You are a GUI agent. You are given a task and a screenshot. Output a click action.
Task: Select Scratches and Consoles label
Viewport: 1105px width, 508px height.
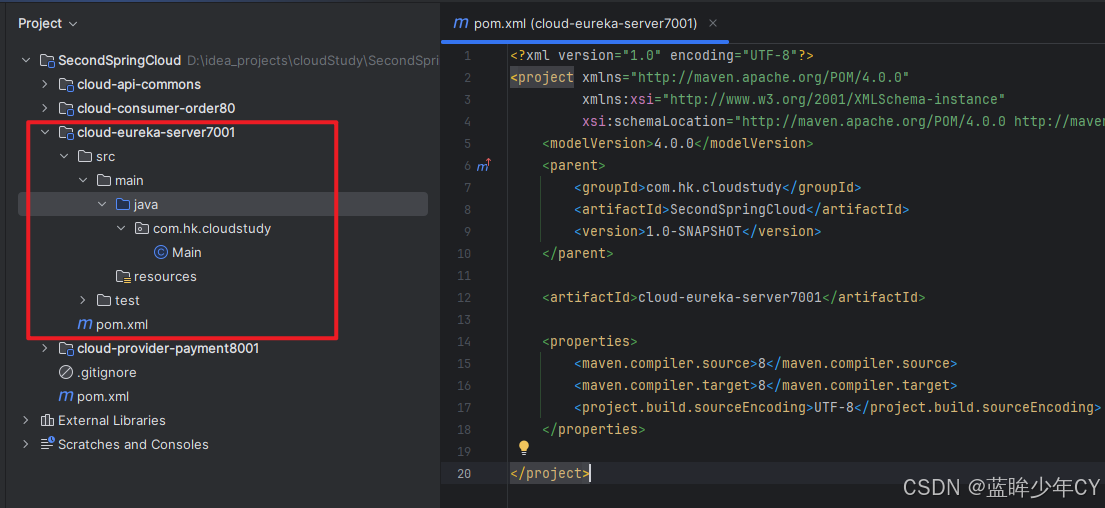tap(133, 444)
